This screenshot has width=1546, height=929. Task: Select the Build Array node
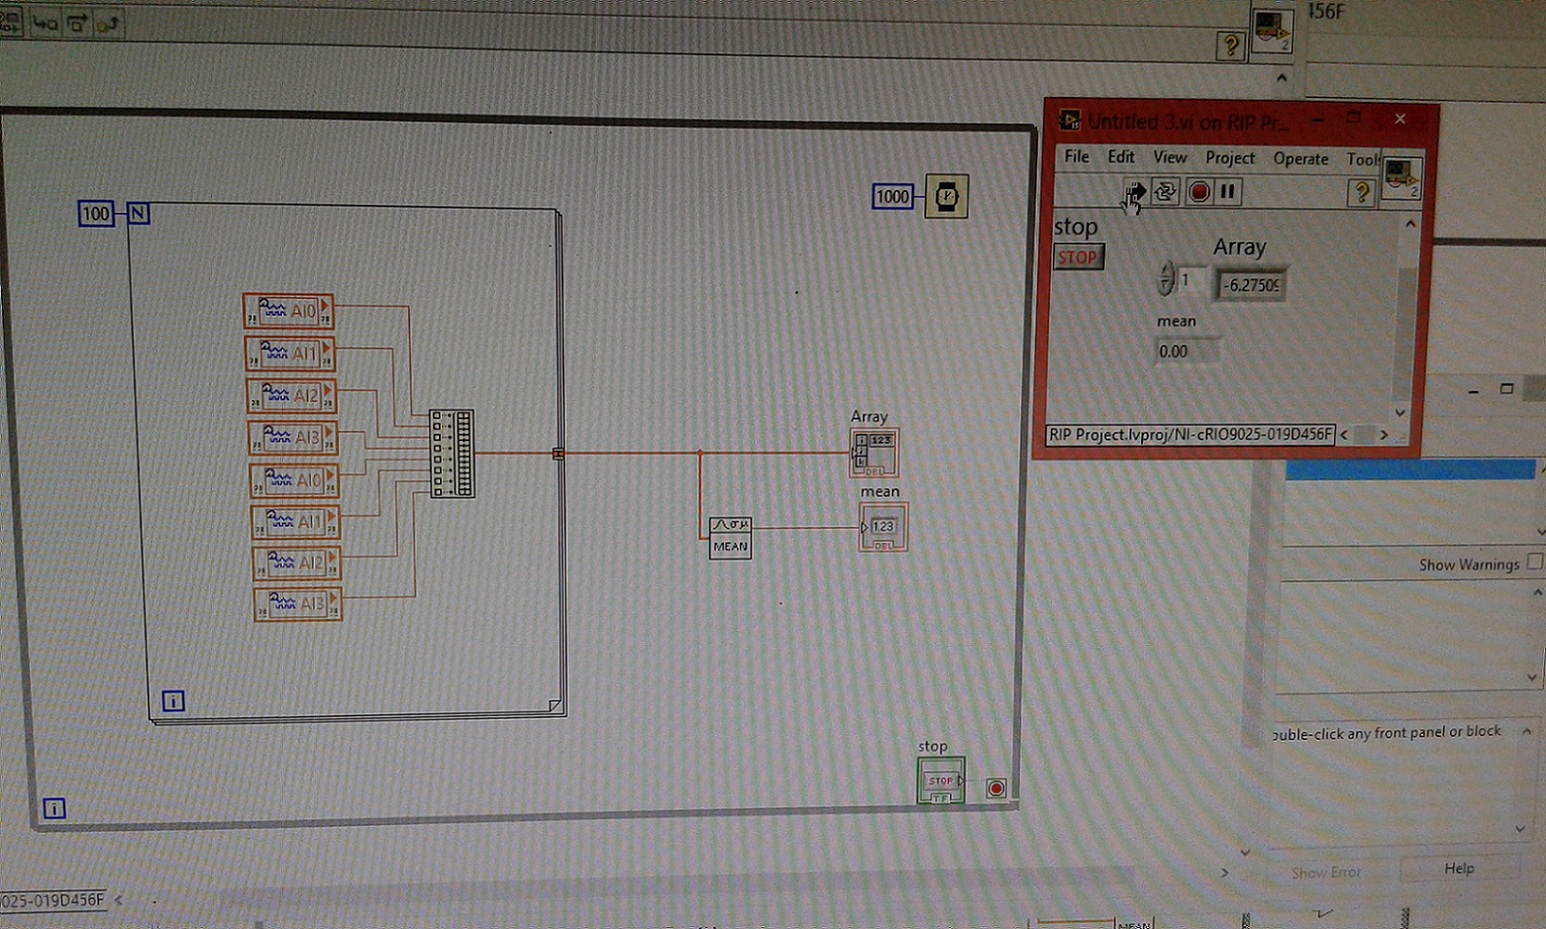click(x=452, y=453)
